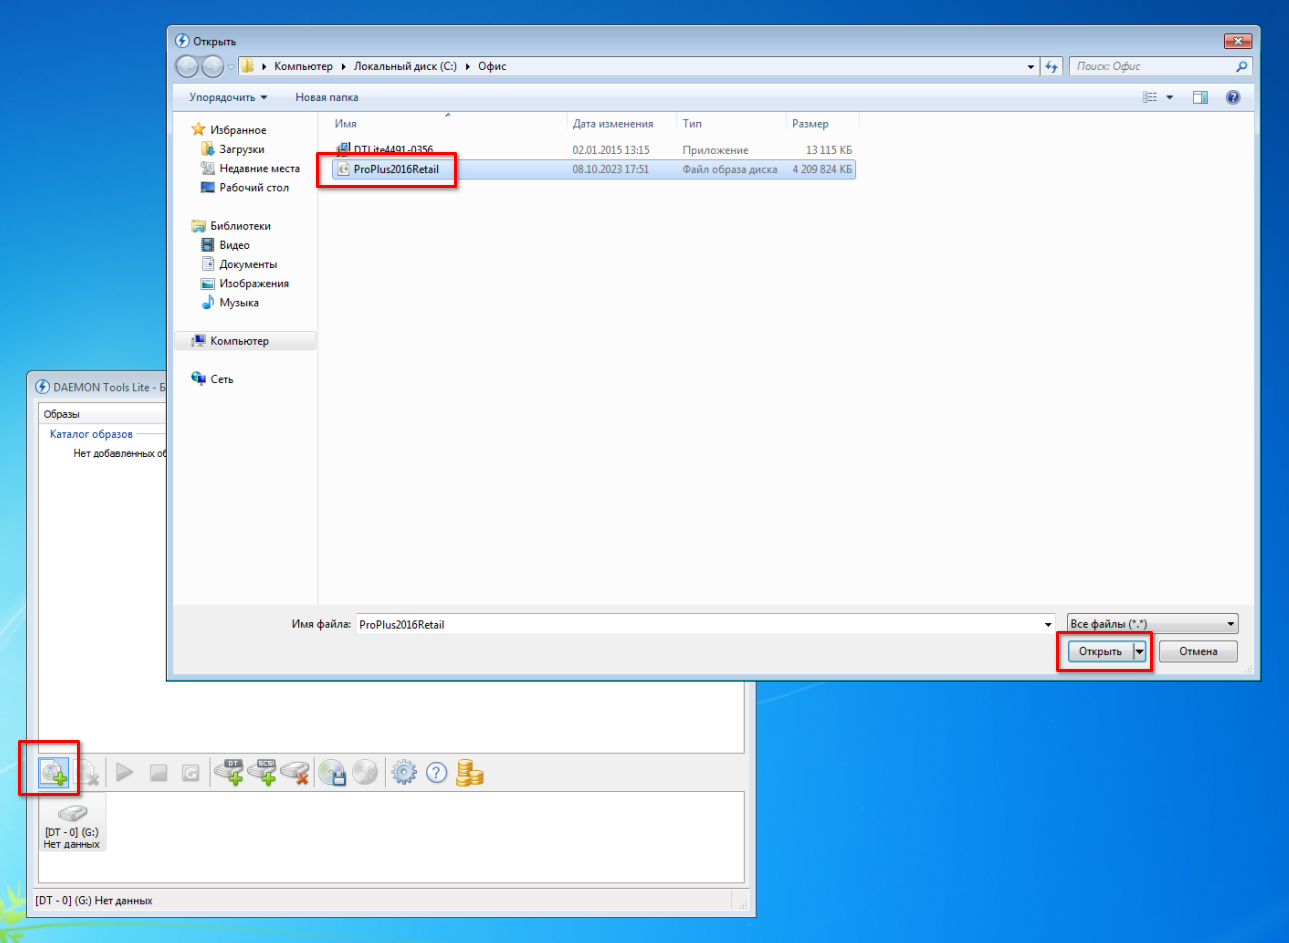Select Загрузки in the favorites list
This screenshot has width=1289, height=943.
coord(241,149)
